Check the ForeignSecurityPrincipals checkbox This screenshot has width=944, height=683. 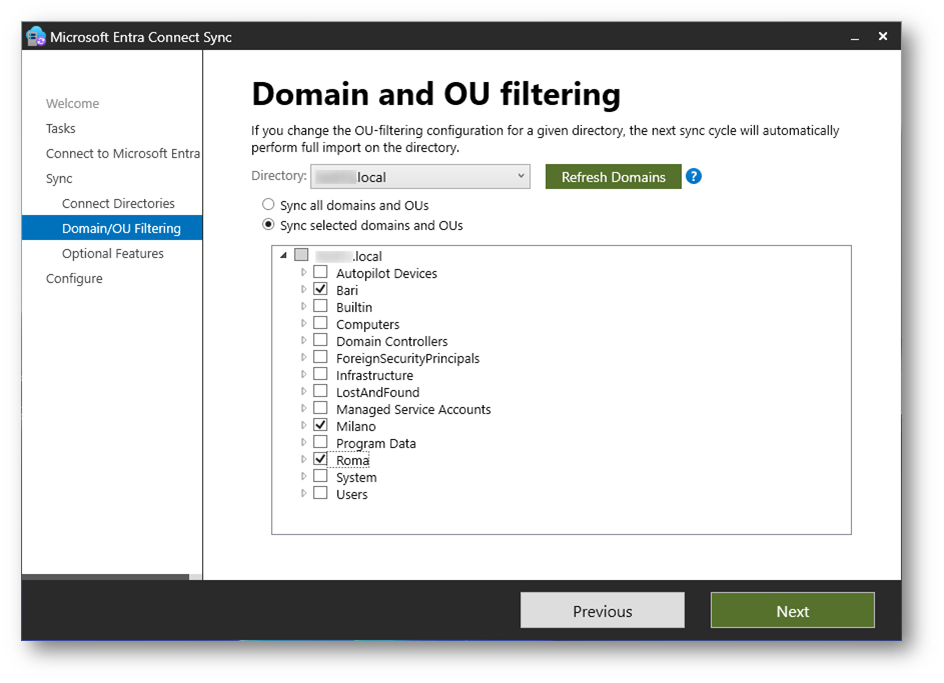tap(321, 357)
